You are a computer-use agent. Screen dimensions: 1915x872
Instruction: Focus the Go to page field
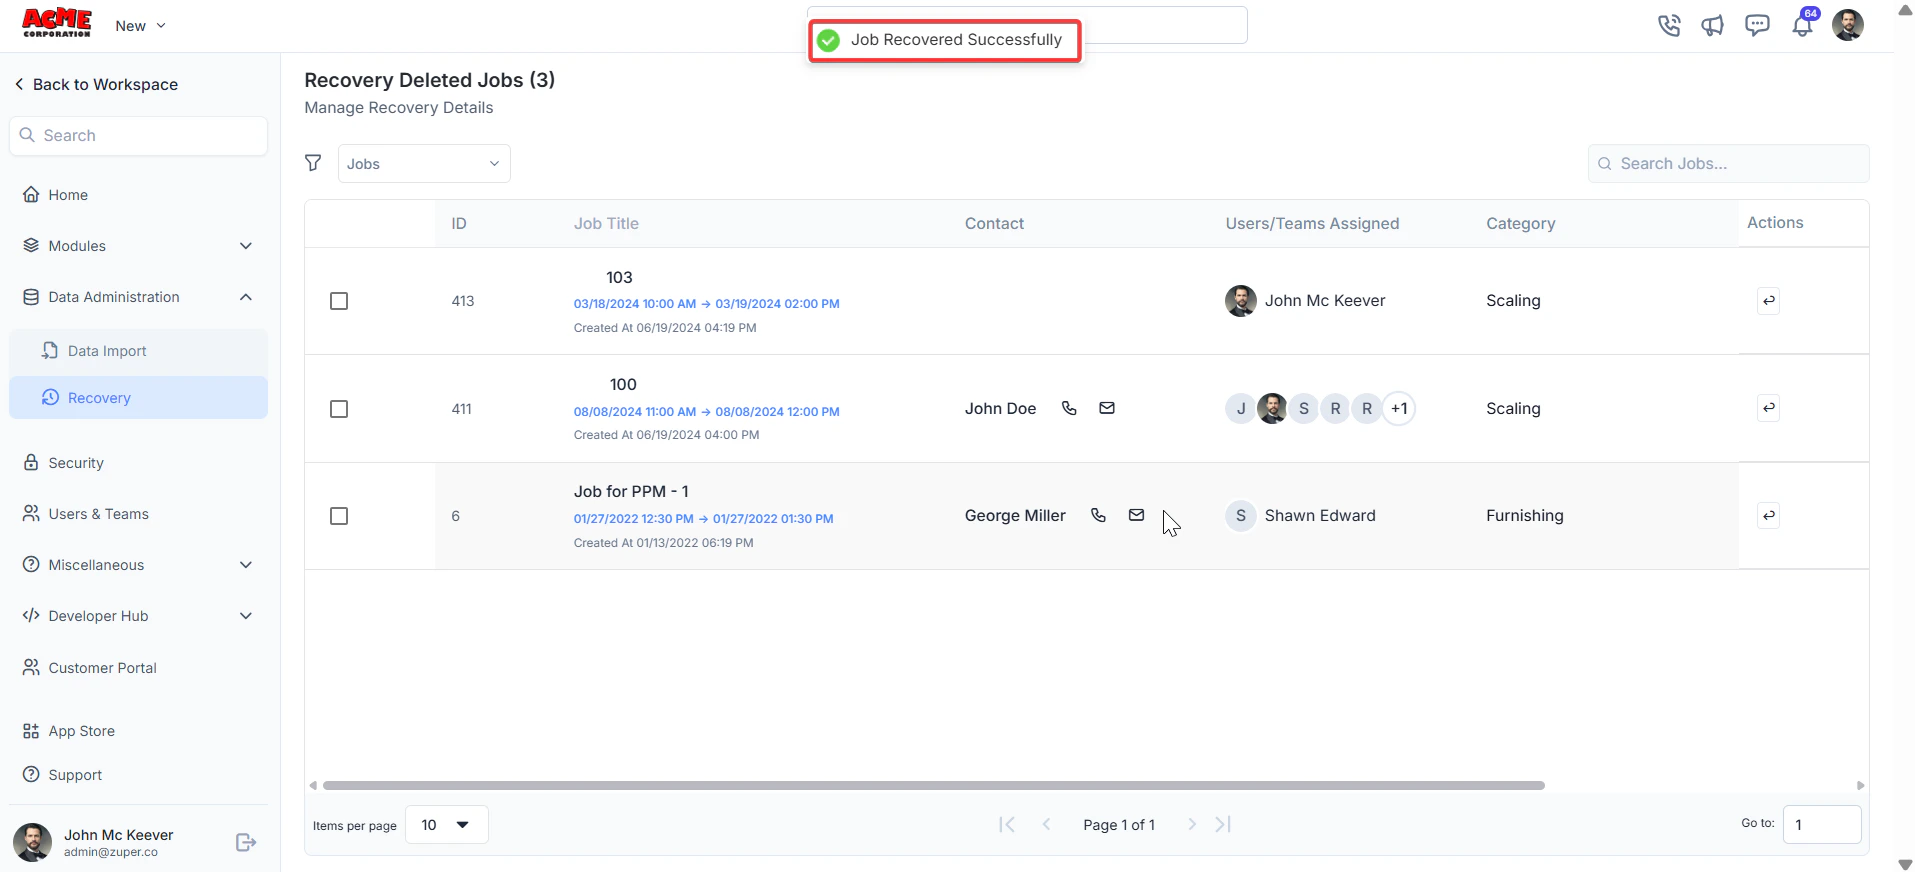click(1822, 825)
